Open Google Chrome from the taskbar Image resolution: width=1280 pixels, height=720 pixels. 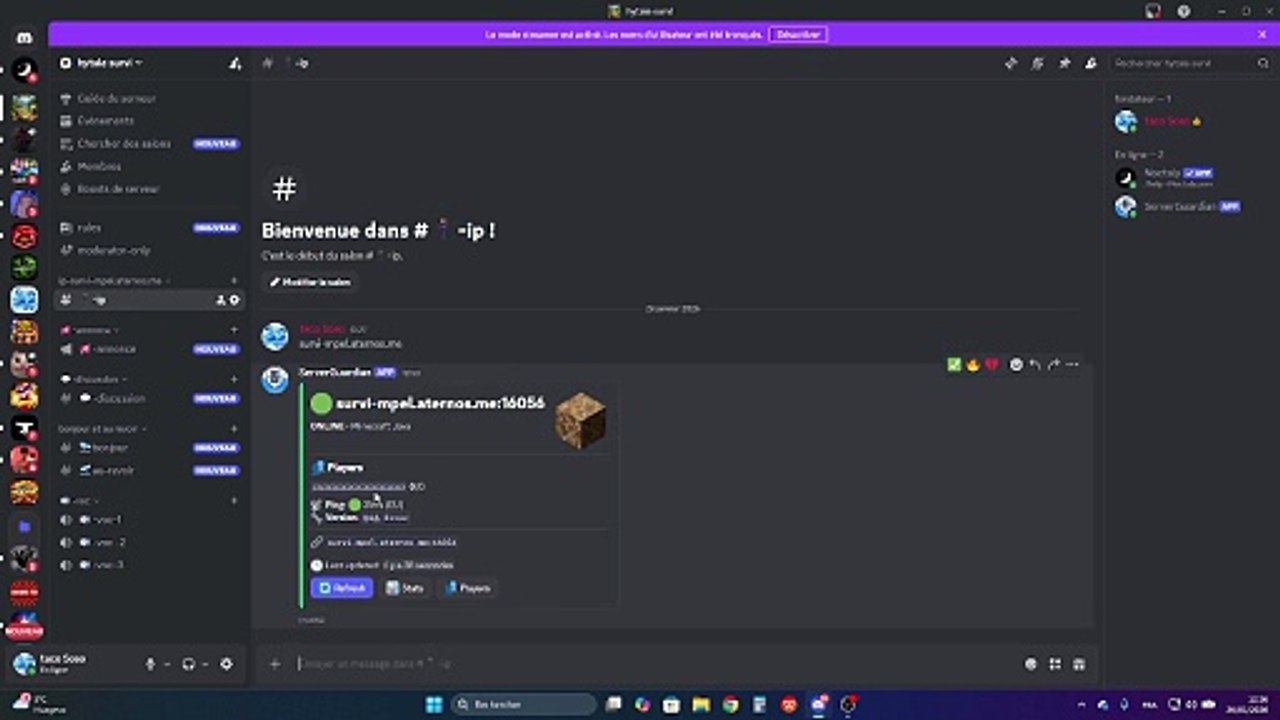pyautogui.click(x=730, y=704)
